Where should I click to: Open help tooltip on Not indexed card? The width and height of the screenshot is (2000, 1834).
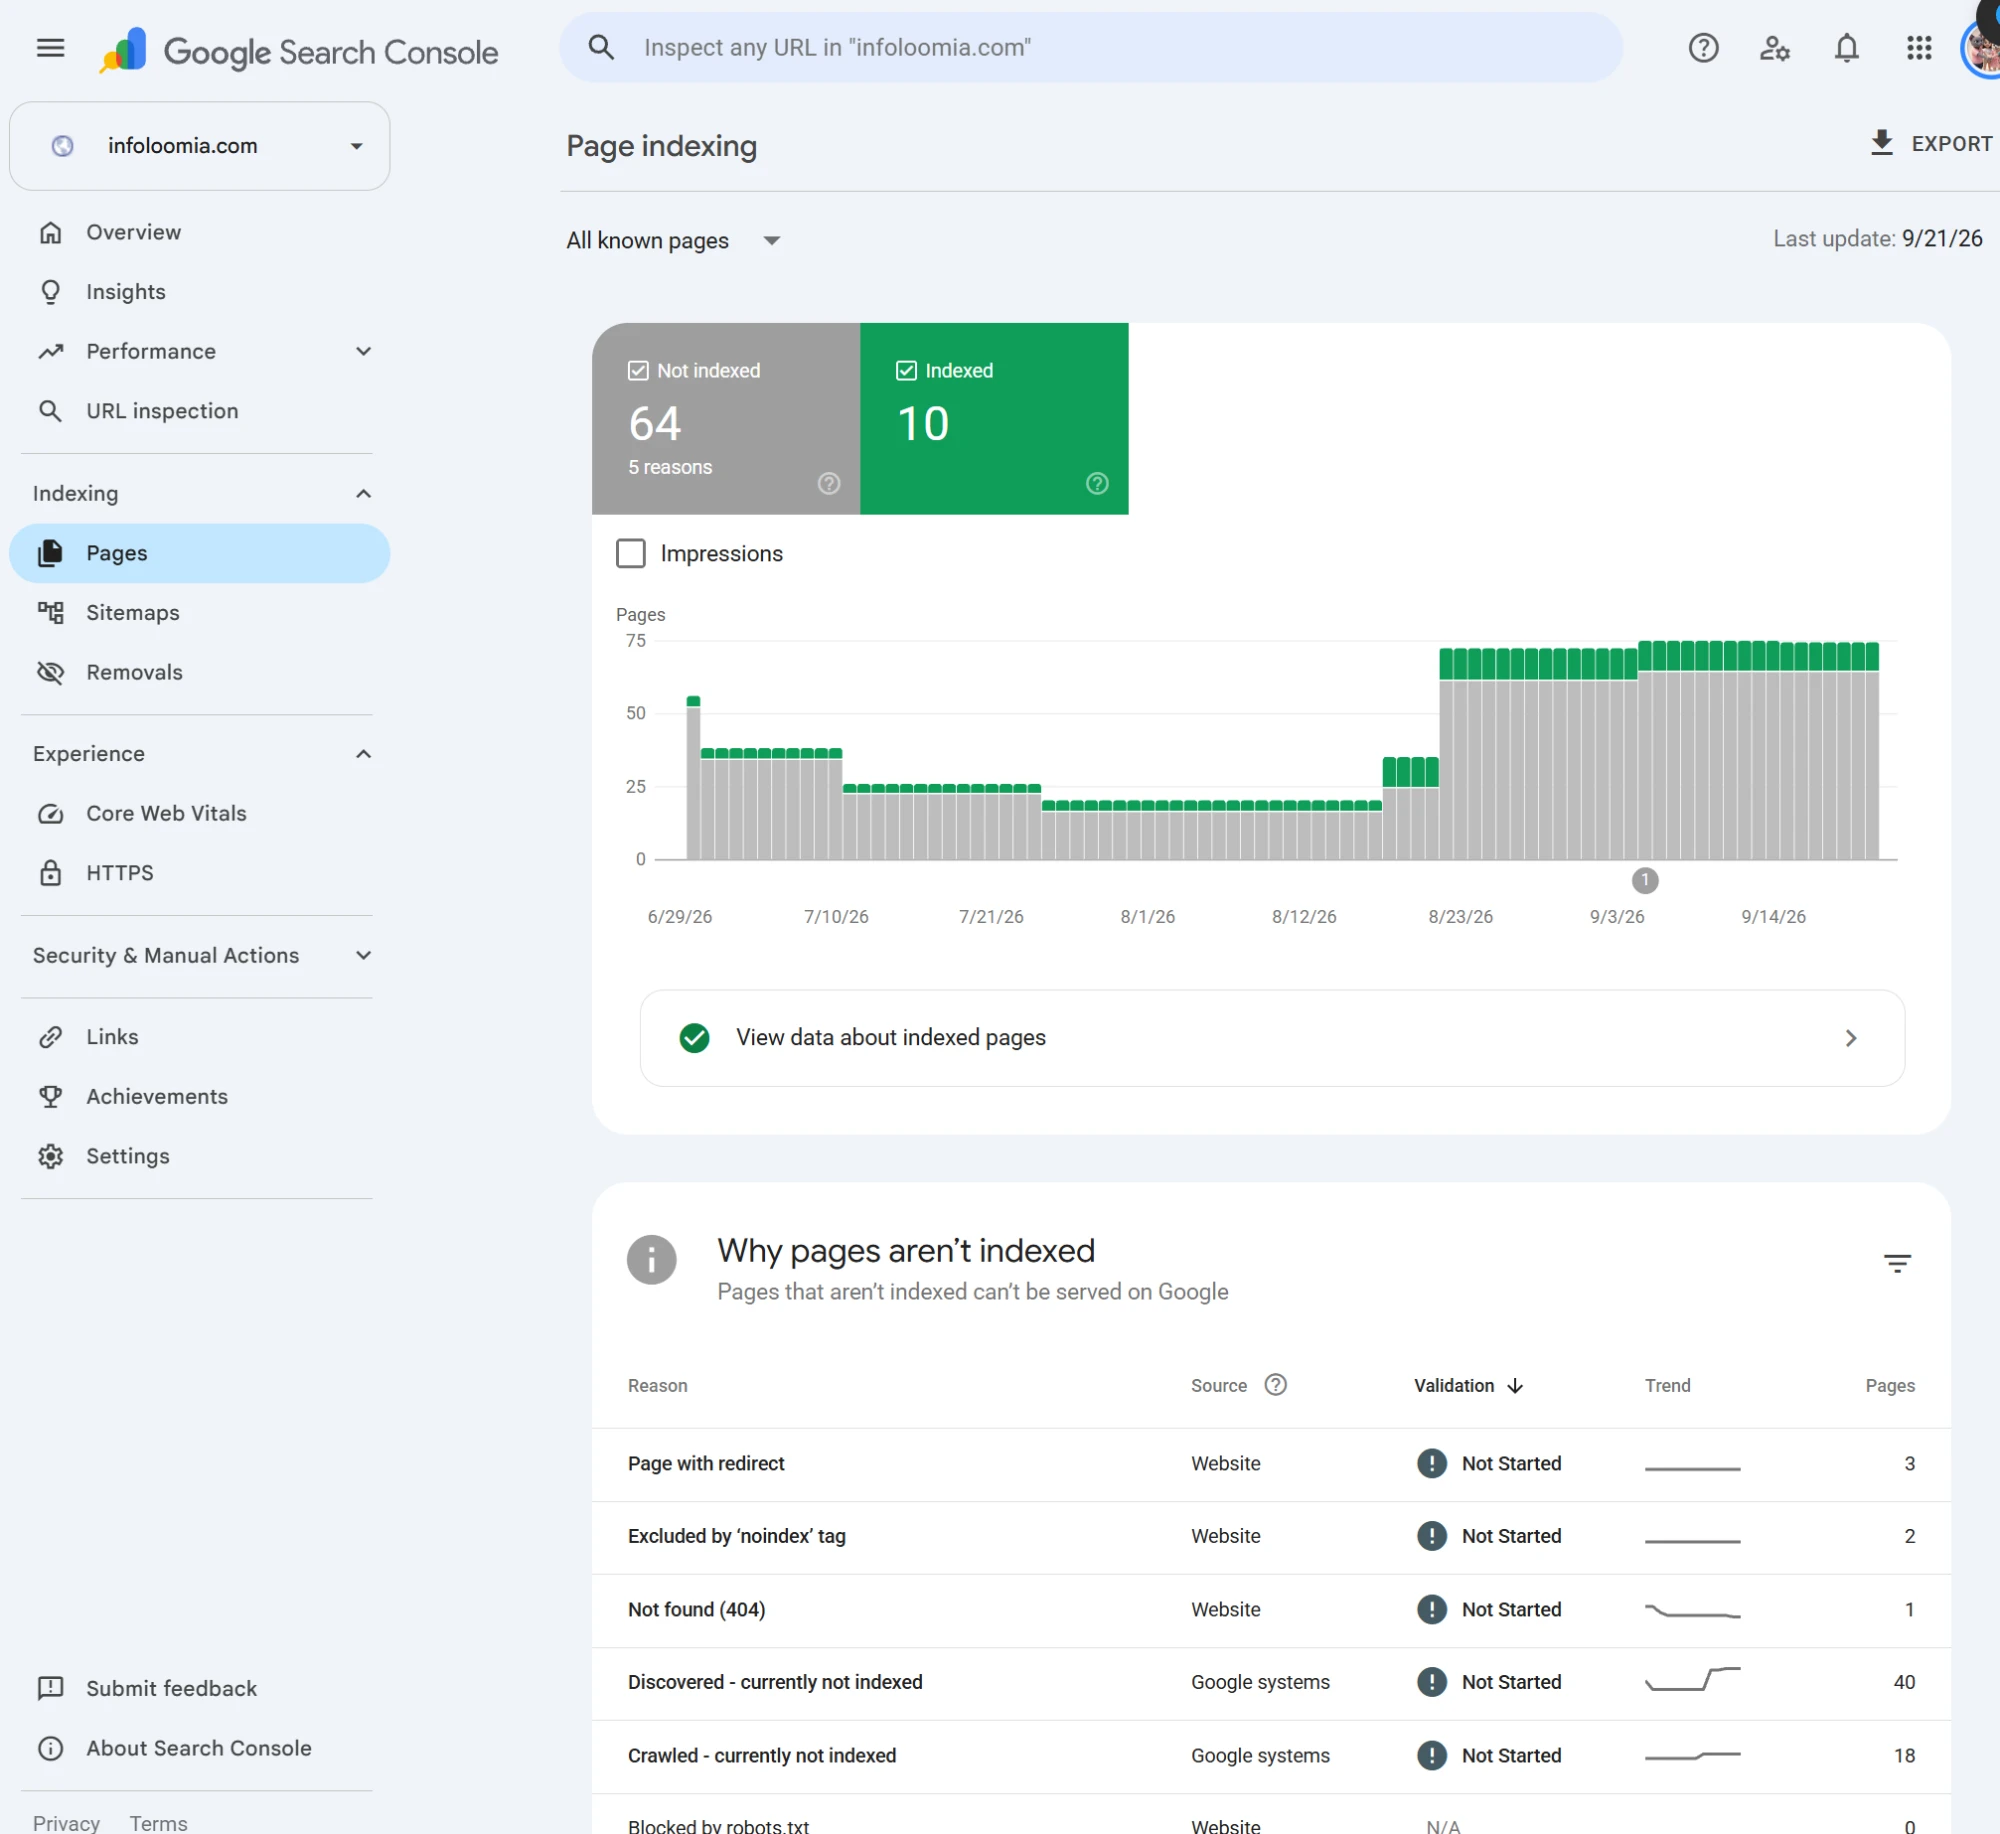pyautogui.click(x=829, y=484)
